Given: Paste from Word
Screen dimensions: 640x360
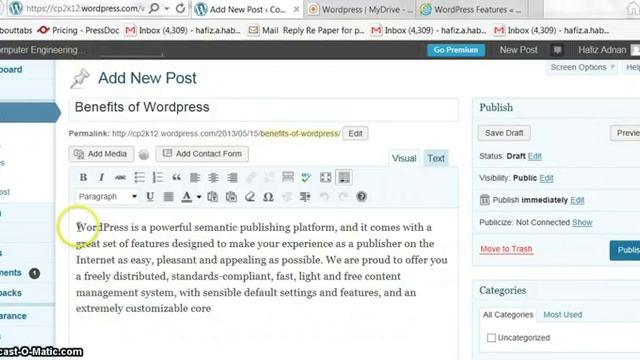Looking at the screenshot, I should [231, 197].
